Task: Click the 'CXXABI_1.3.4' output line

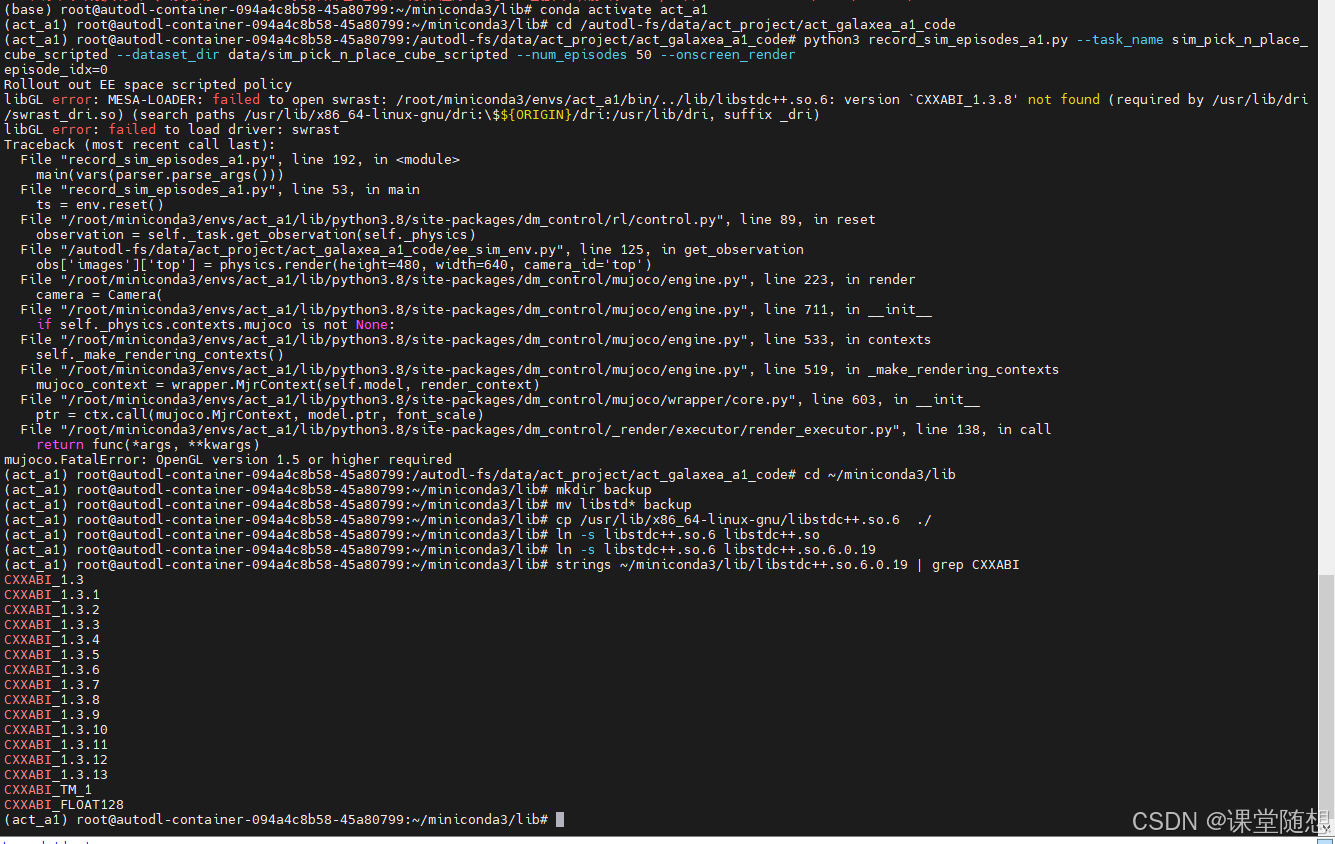Action: (52, 640)
